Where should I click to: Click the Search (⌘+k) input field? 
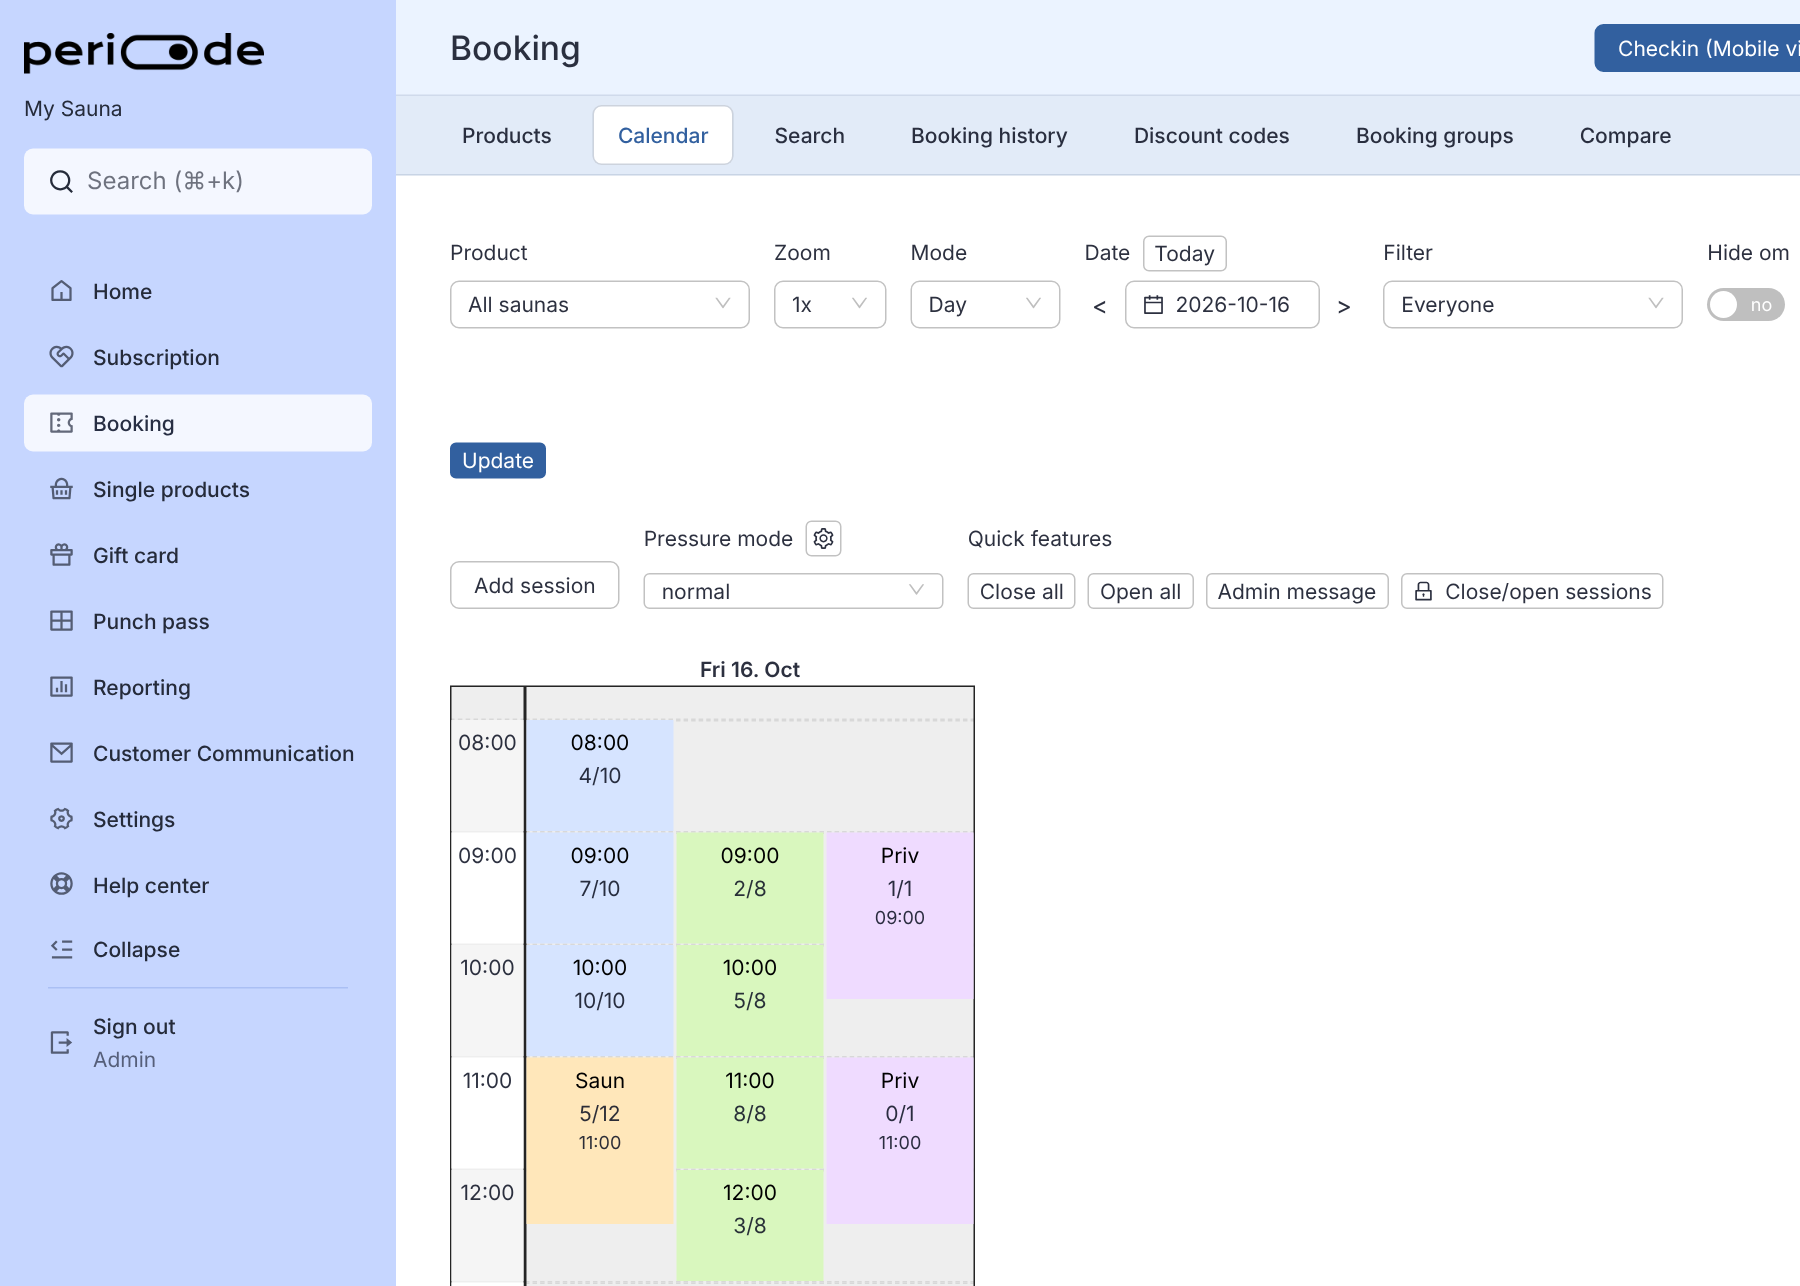[198, 181]
